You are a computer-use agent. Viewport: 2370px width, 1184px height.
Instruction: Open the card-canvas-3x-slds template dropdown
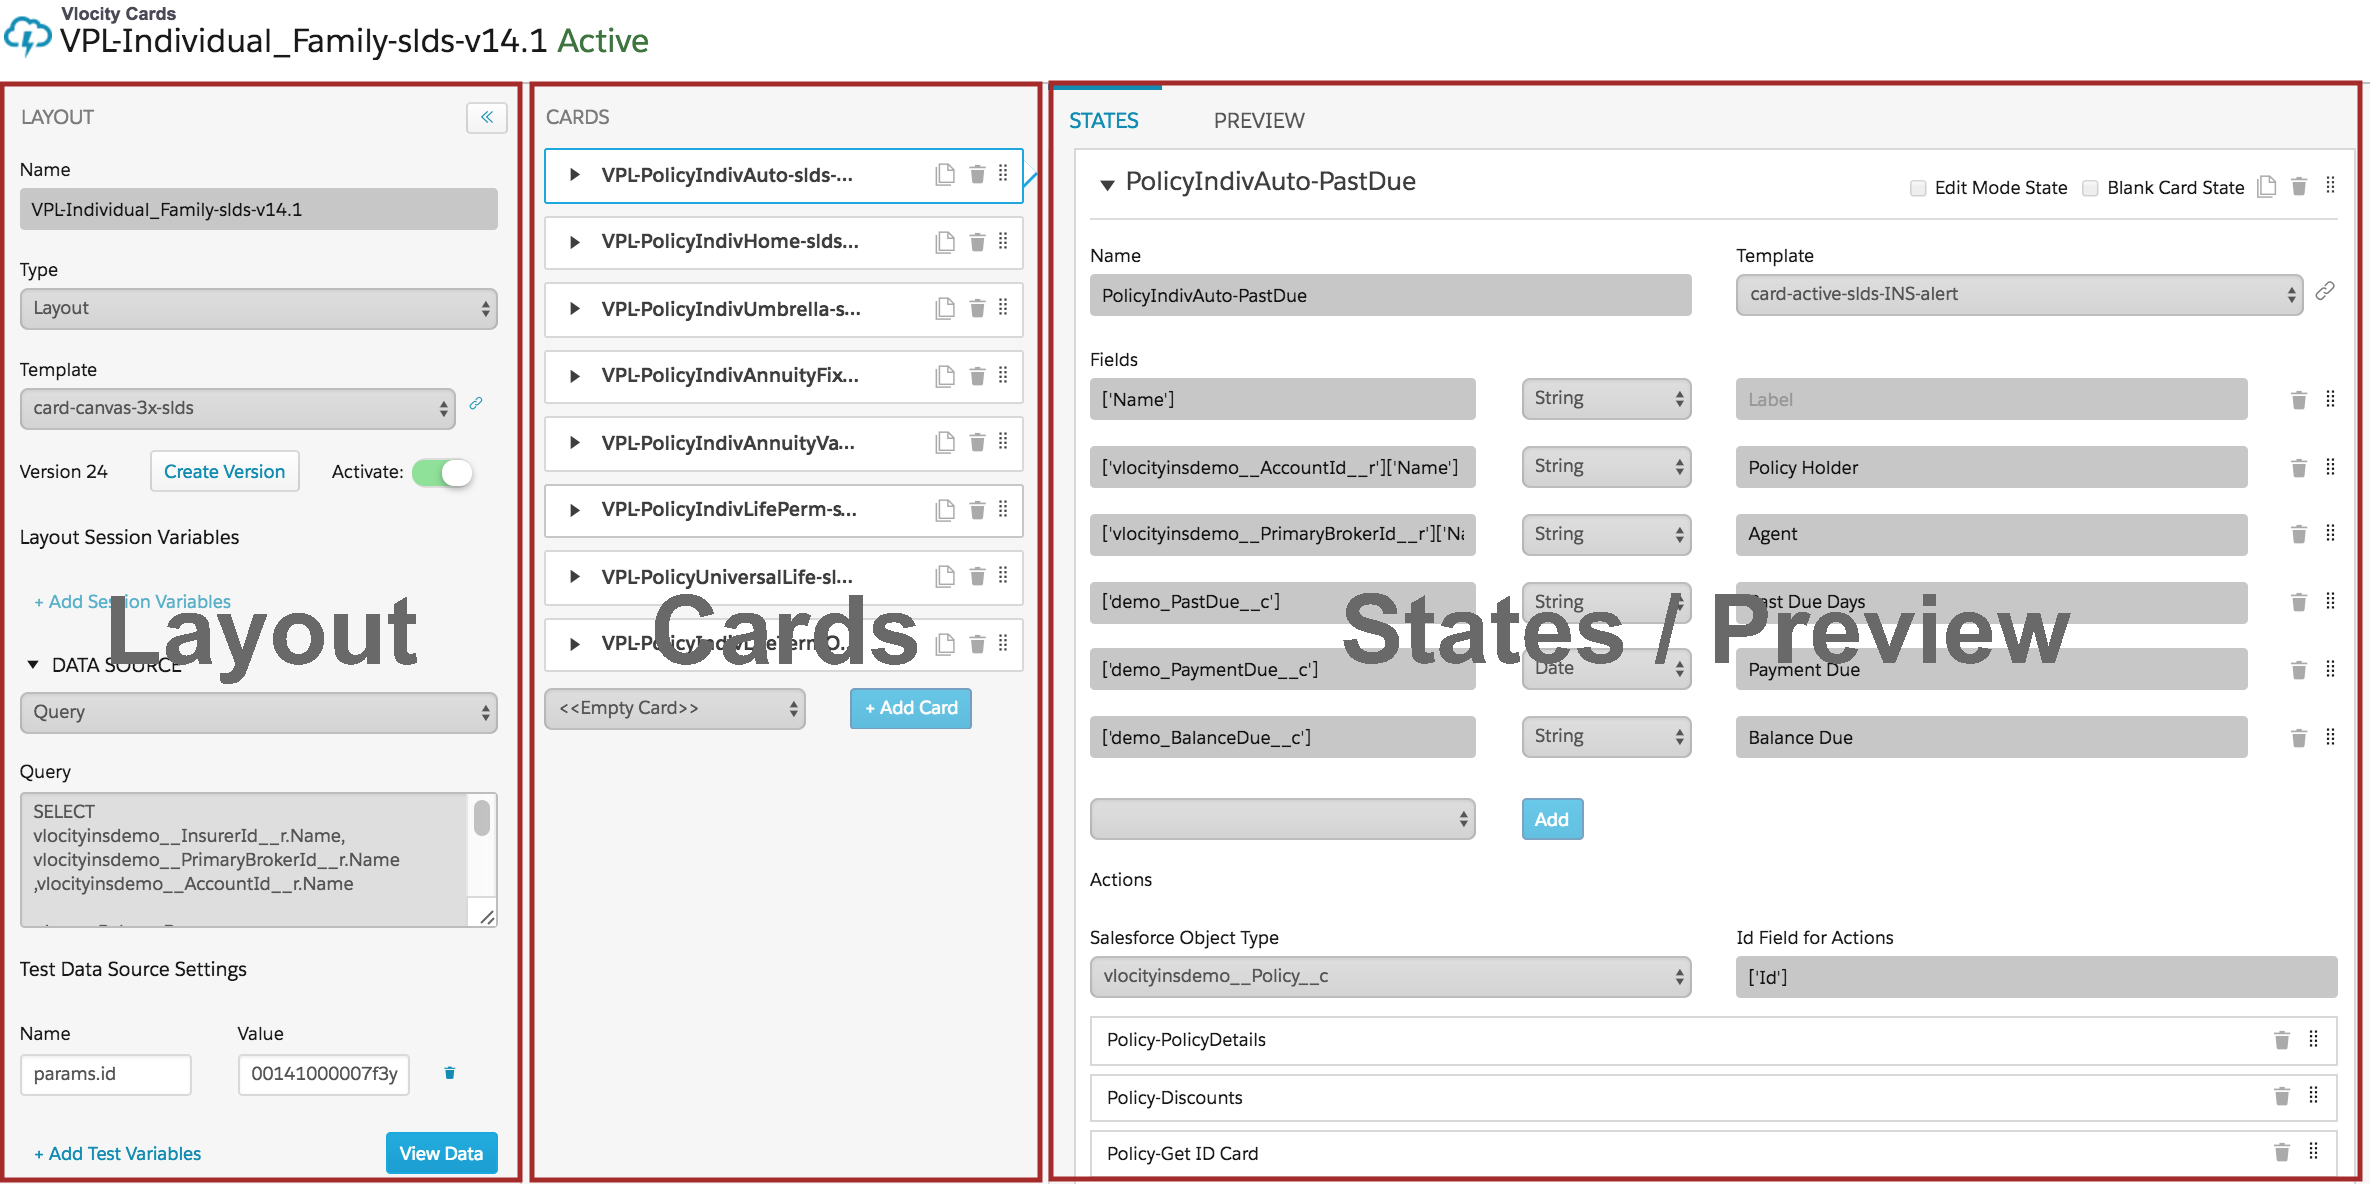(x=238, y=409)
